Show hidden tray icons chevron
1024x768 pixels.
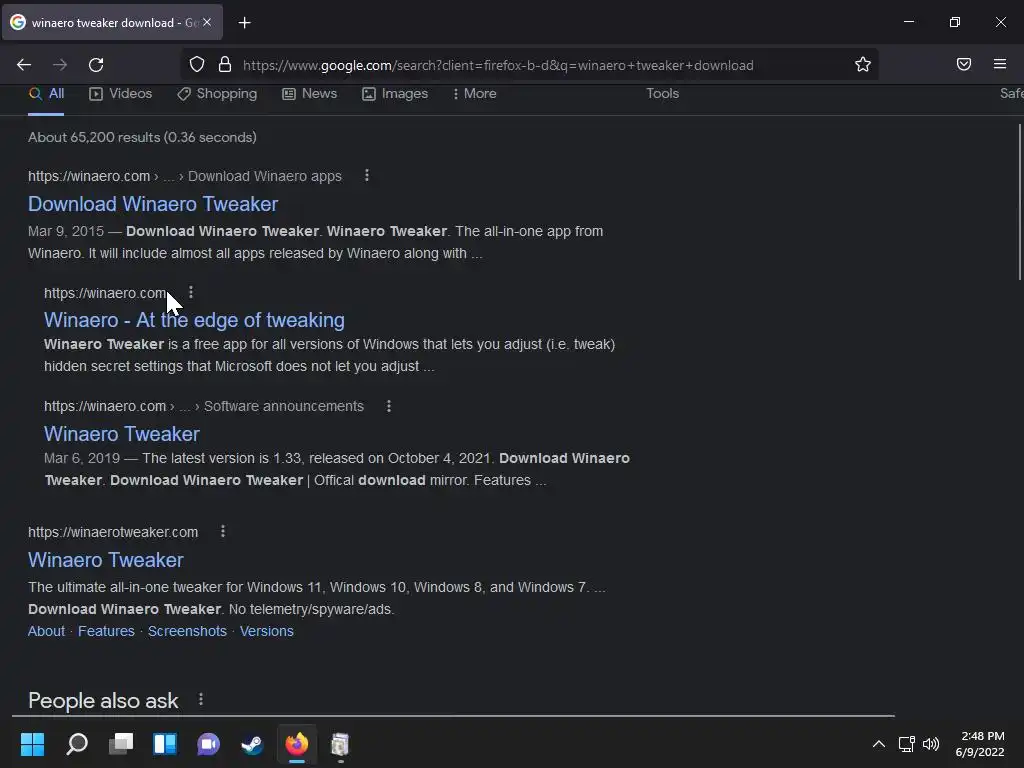879,744
